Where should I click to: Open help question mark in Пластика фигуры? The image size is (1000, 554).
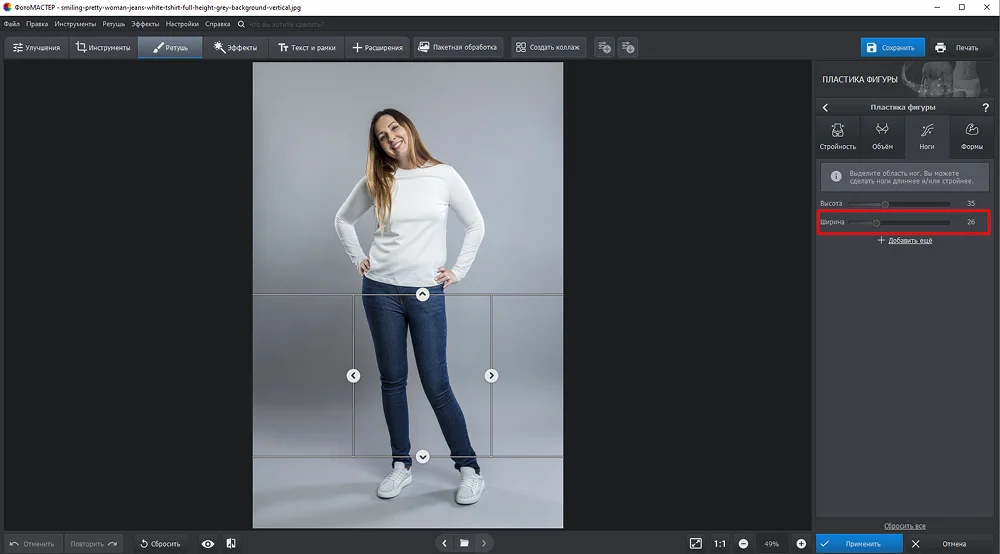click(x=985, y=107)
